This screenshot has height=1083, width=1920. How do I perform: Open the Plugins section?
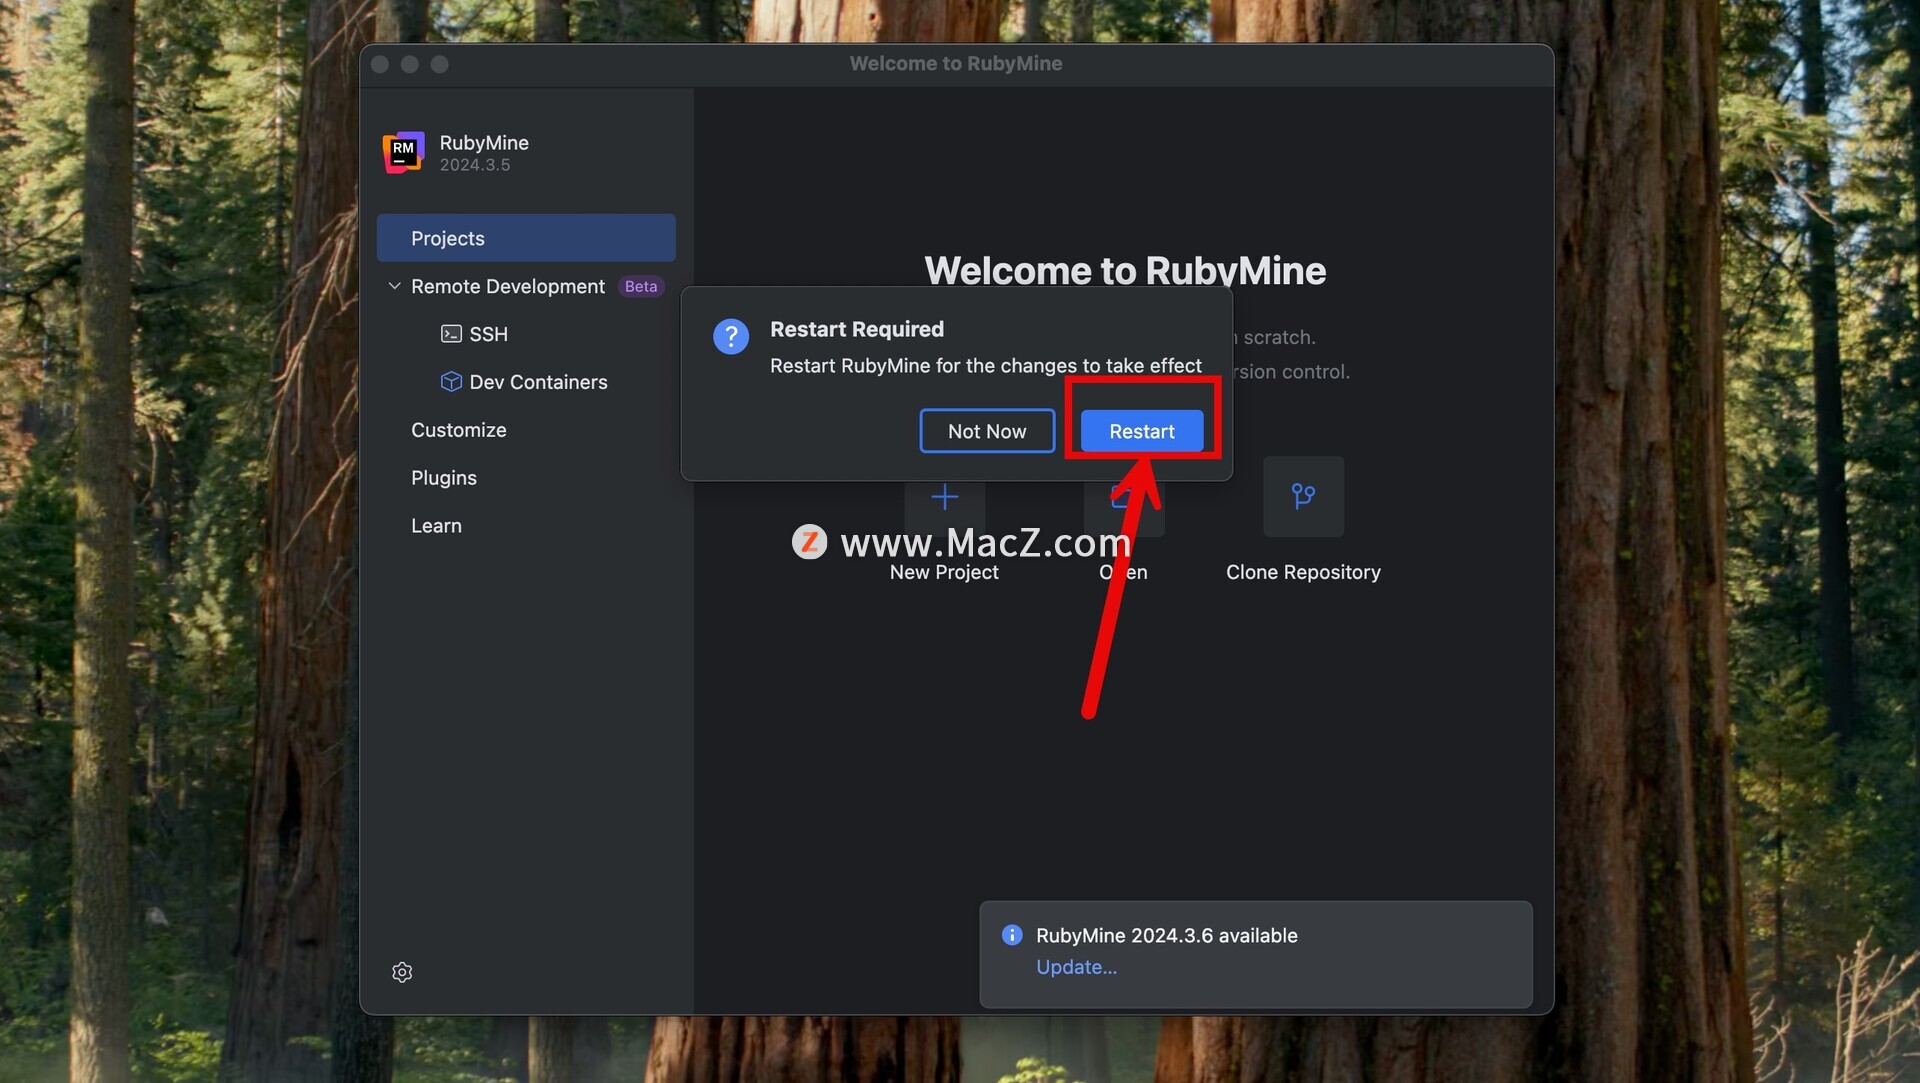coord(444,478)
